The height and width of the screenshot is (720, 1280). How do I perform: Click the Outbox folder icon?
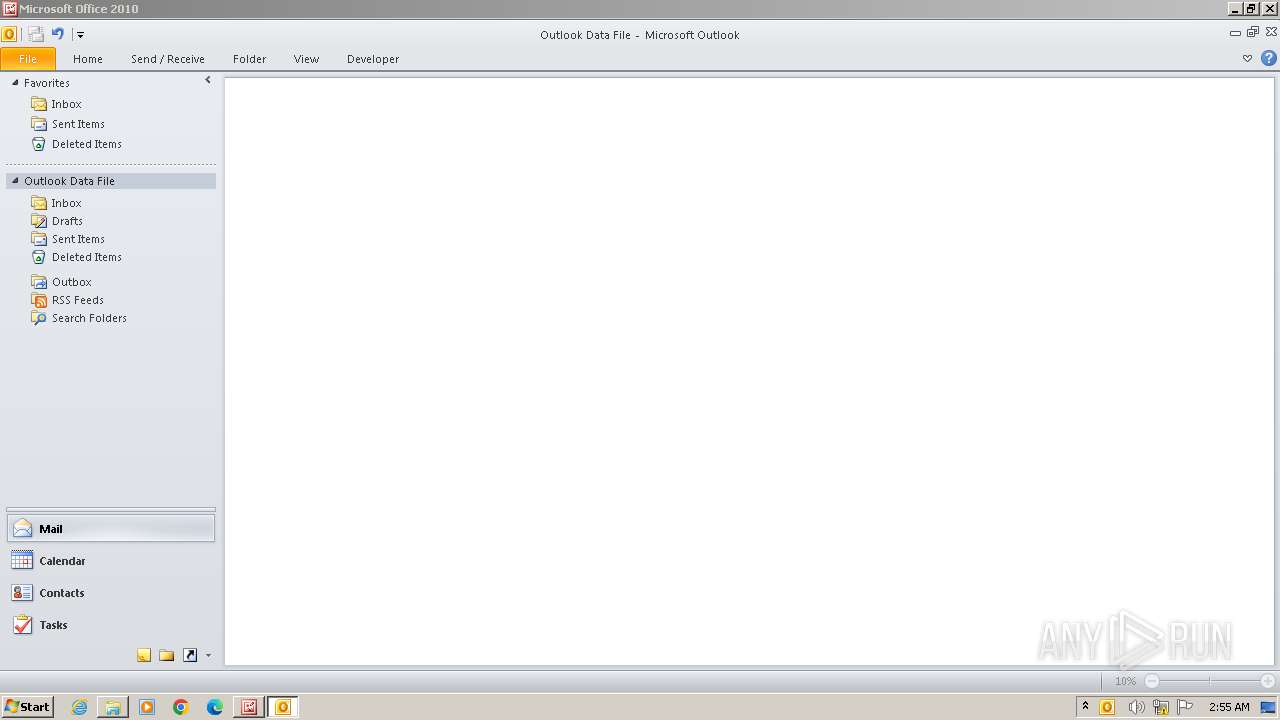pos(39,282)
